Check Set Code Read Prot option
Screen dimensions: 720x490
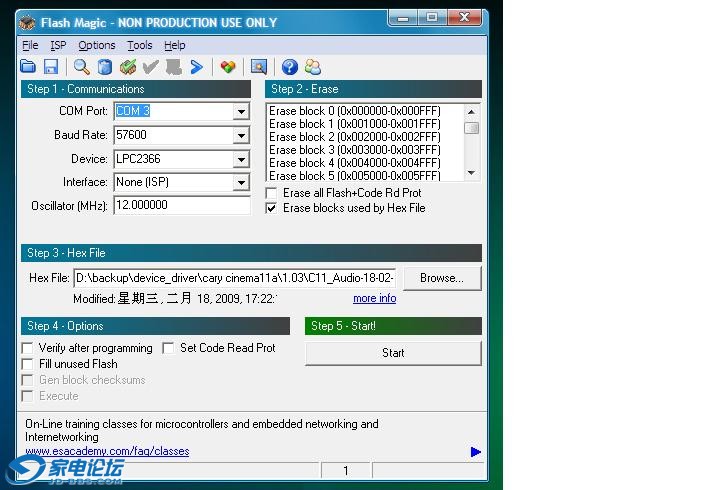(169, 348)
